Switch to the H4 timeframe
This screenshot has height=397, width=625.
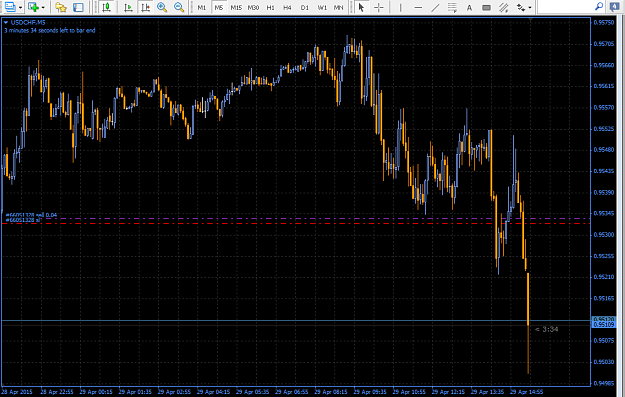click(x=287, y=7)
